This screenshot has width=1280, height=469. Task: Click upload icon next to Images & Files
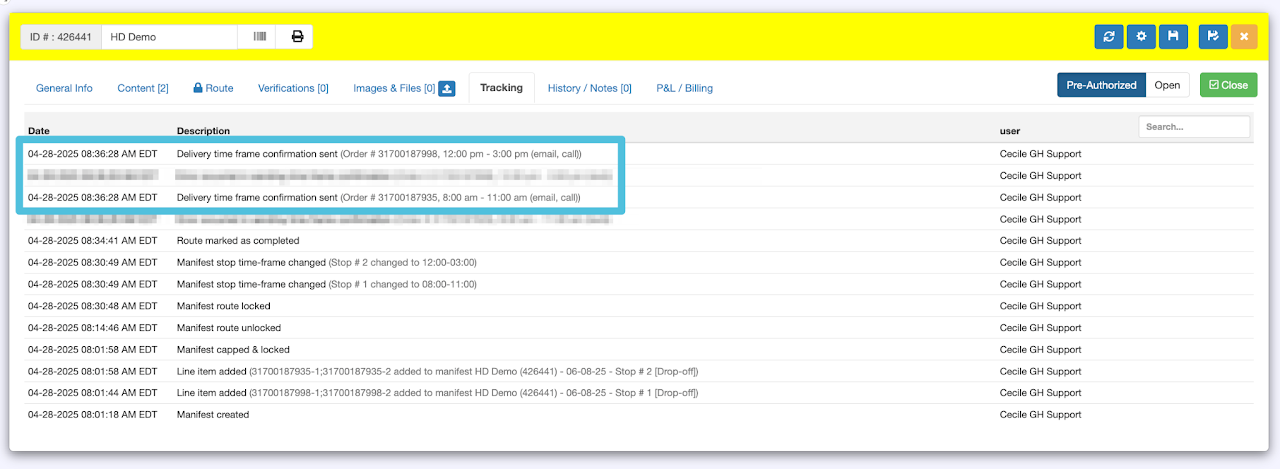click(x=448, y=88)
